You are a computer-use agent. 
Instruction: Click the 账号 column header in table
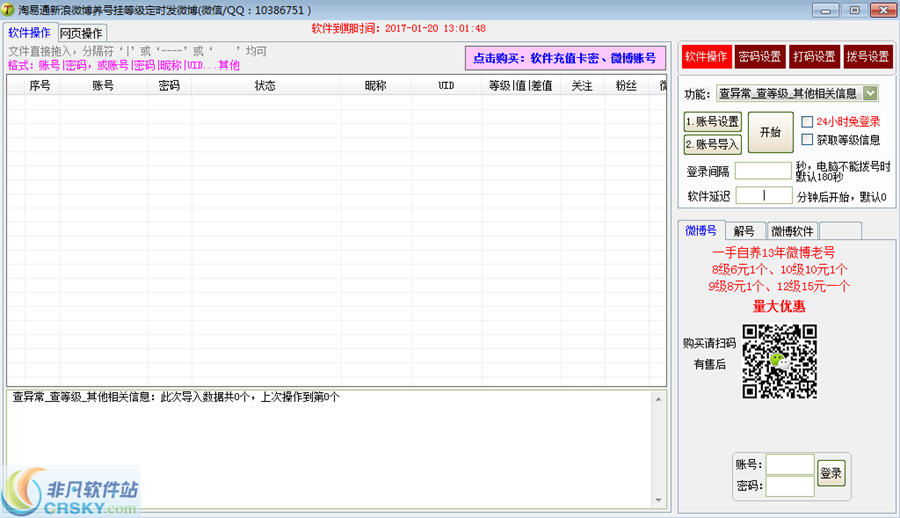(103, 86)
